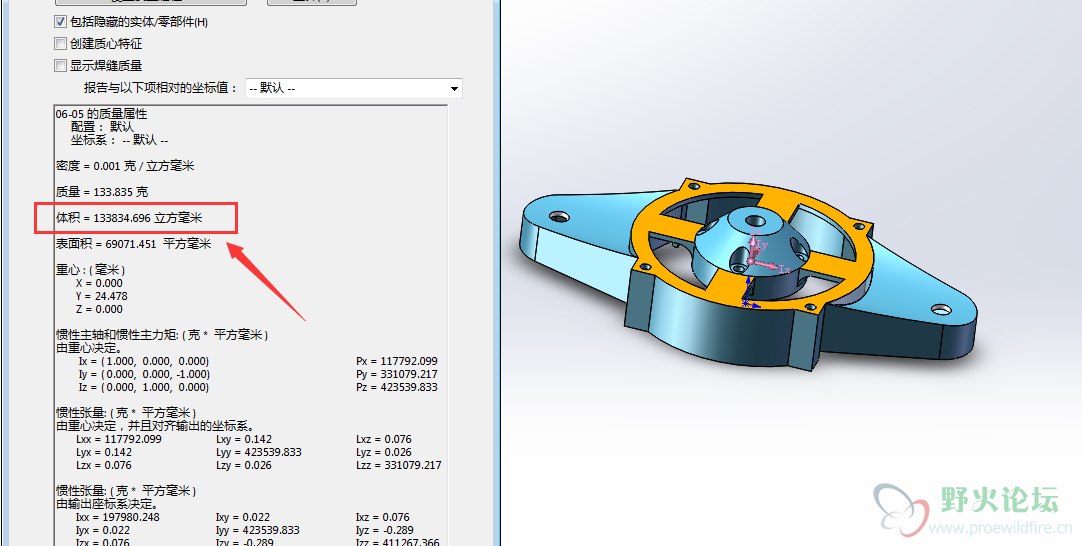This screenshot has width=1082, height=546.
Task: Select the Iyy = 423539.833 entry
Action: click(x=258, y=530)
